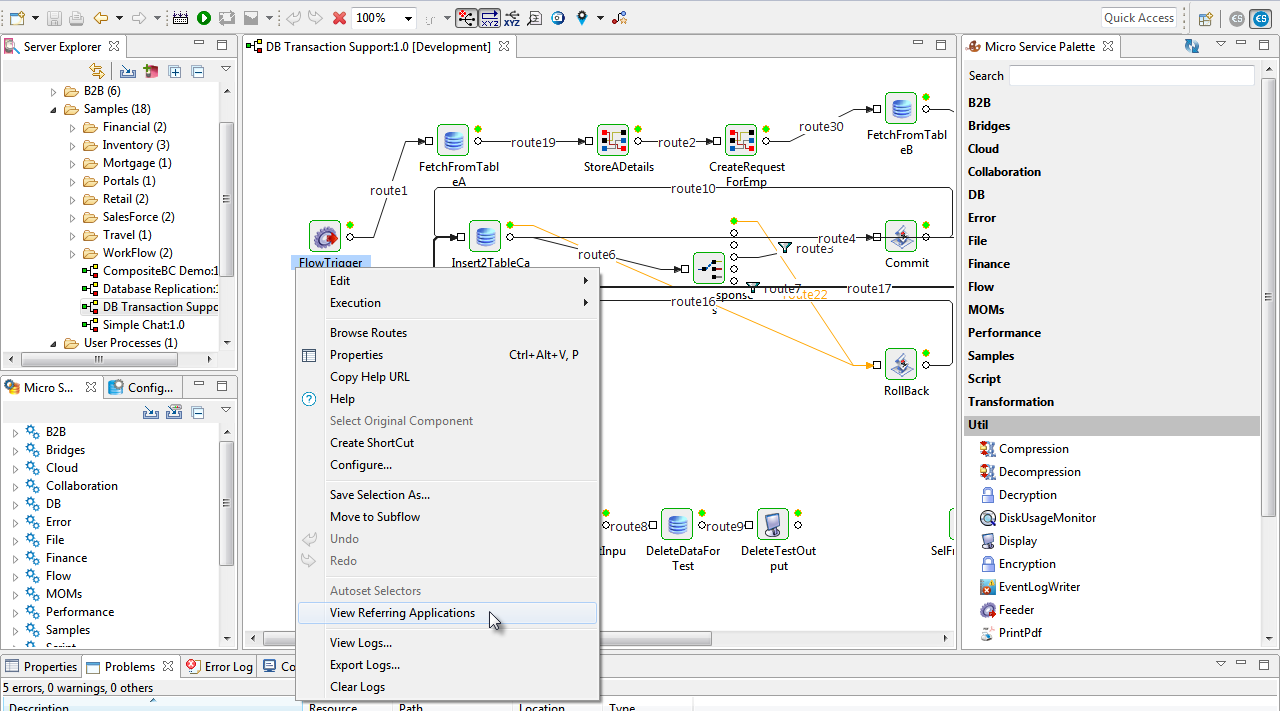Click the Collapse All icon in Server Explorer
1280x711 pixels.
pyautogui.click(x=198, y=71)
